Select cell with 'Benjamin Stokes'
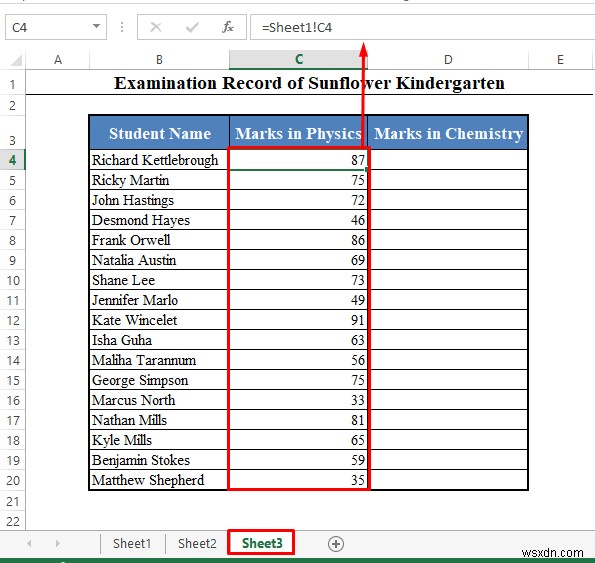The image size is (595, 563). [x=159, y=460]
